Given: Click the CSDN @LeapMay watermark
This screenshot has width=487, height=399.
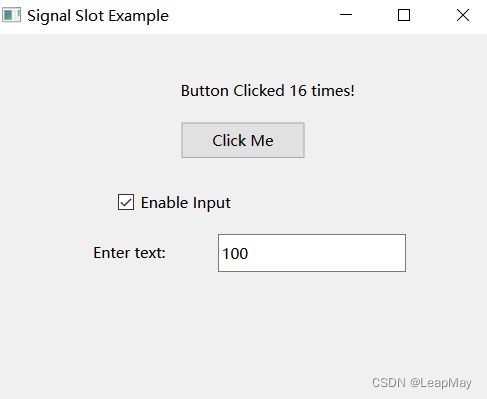Looking at the screenshot, I should tap(422, 383).
